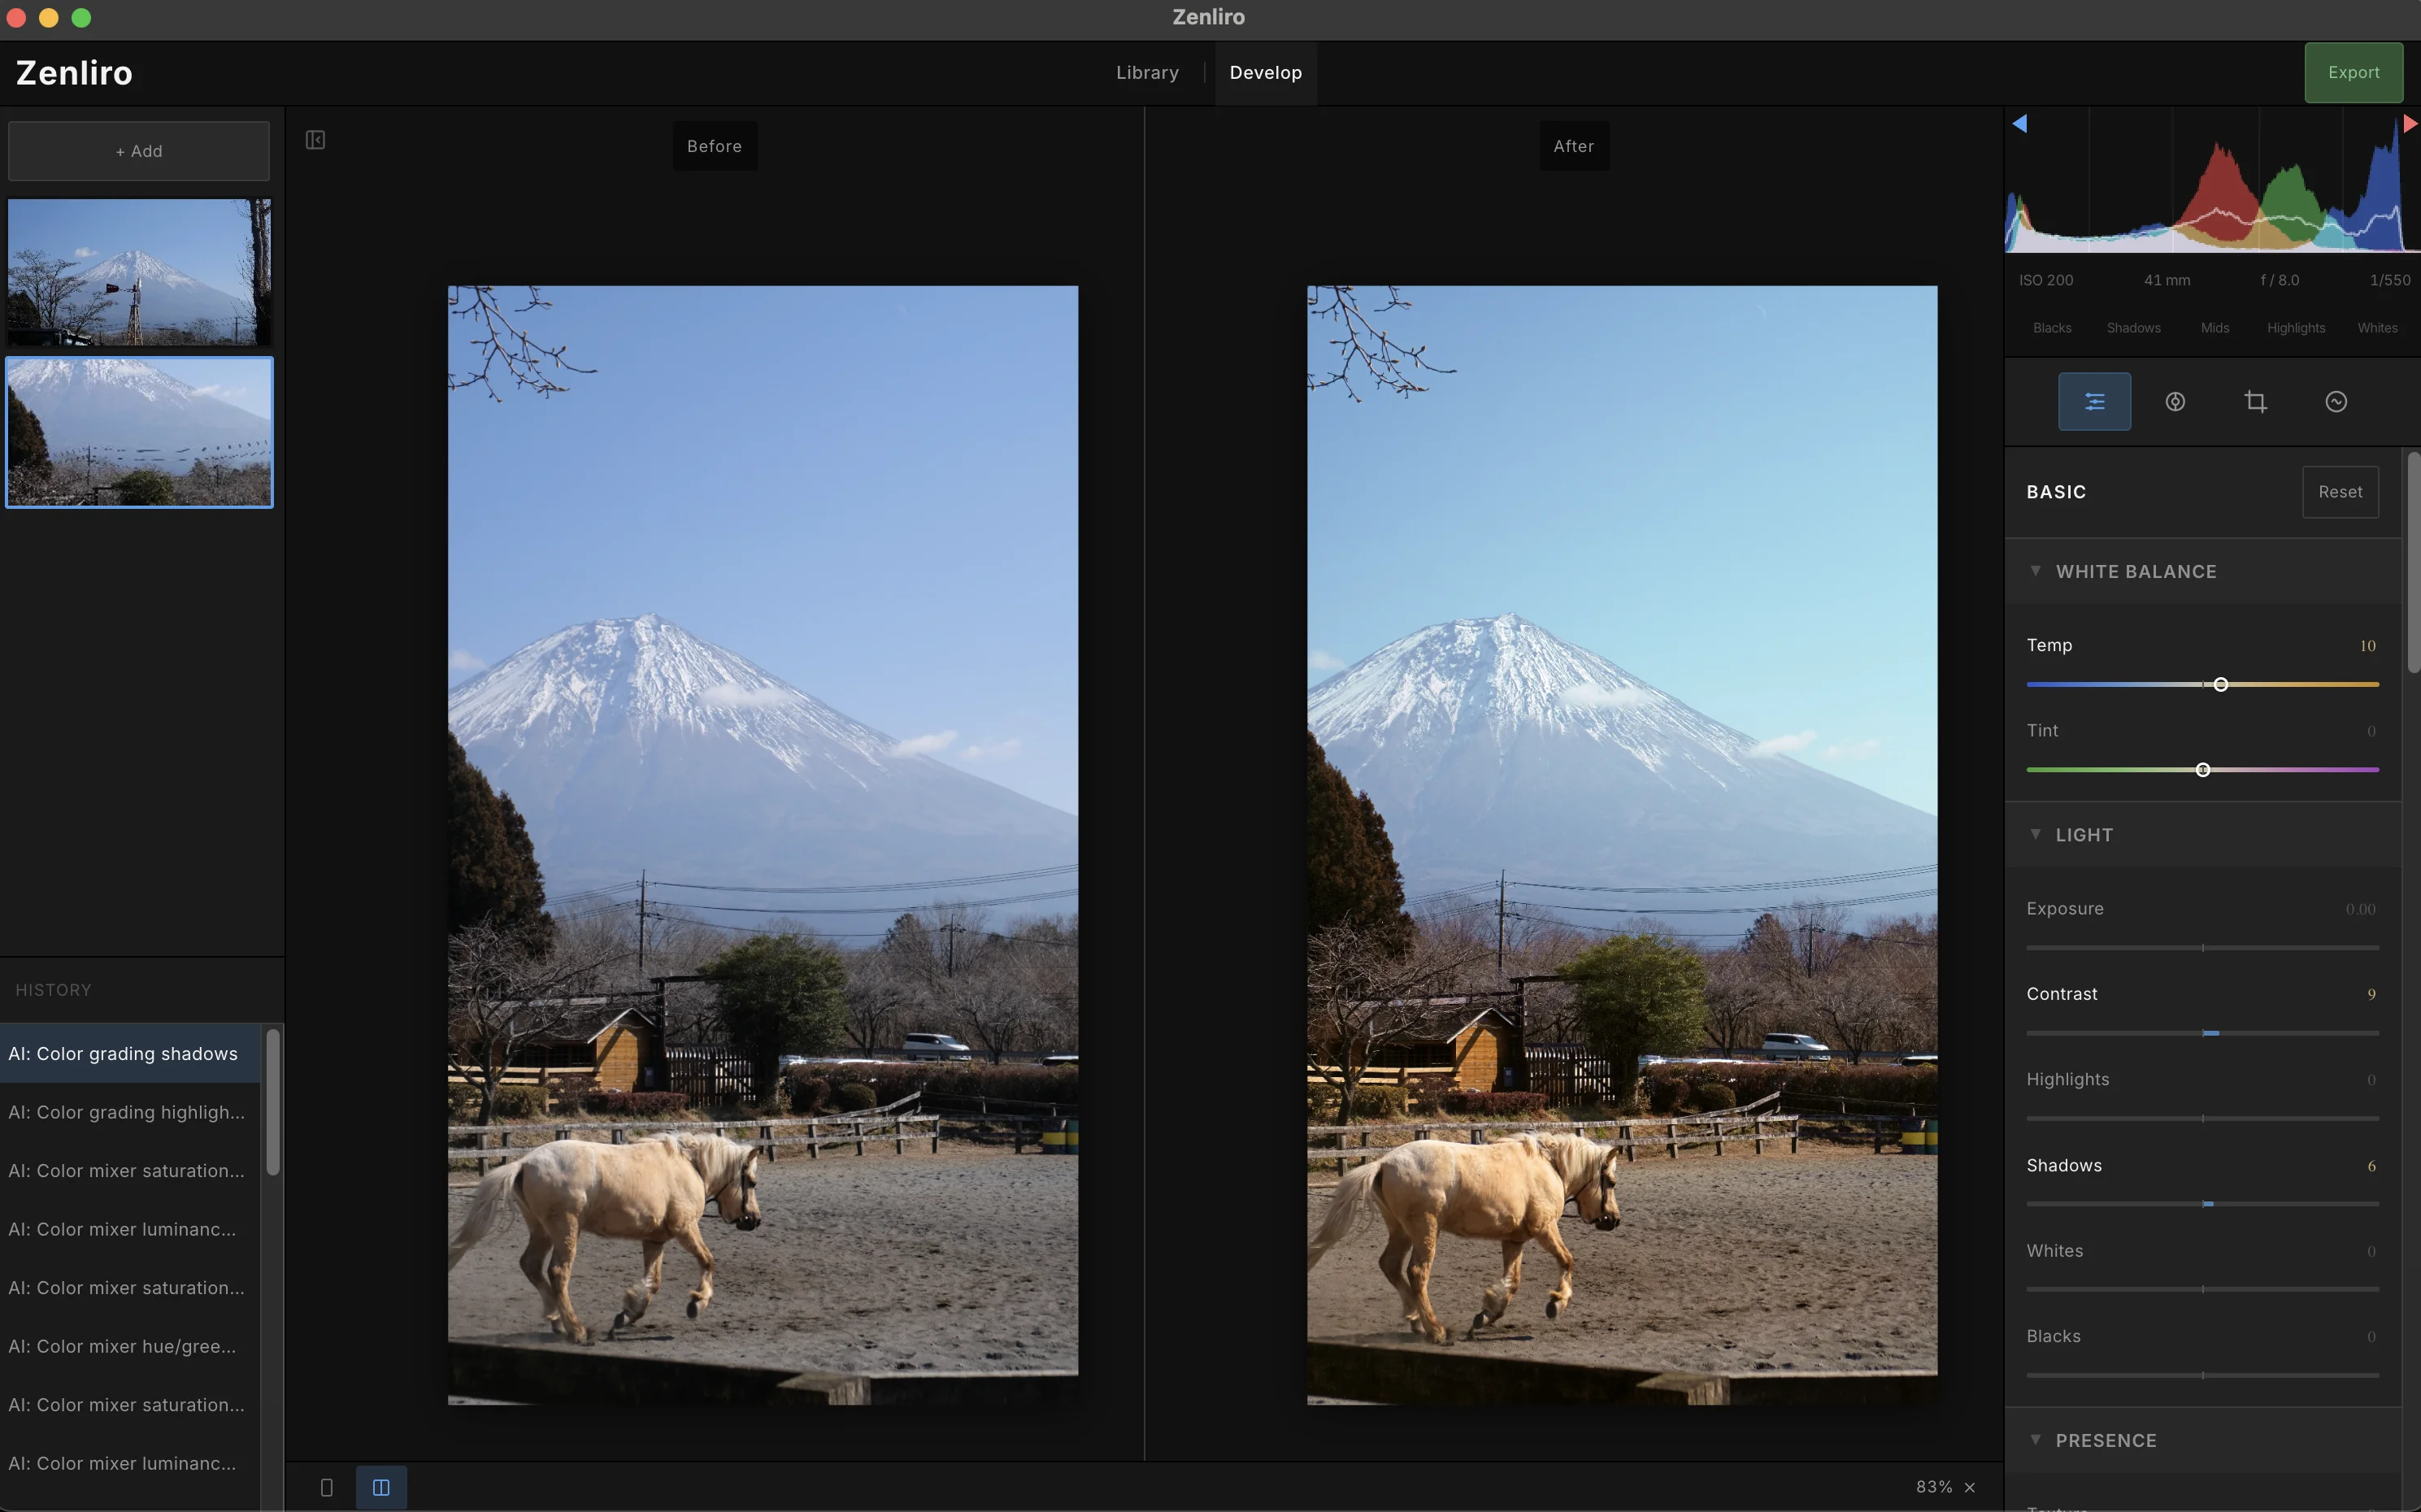Click the Export button
The width and height of the screenshot is (2421, 1512).
click(x=2353, y=73)
